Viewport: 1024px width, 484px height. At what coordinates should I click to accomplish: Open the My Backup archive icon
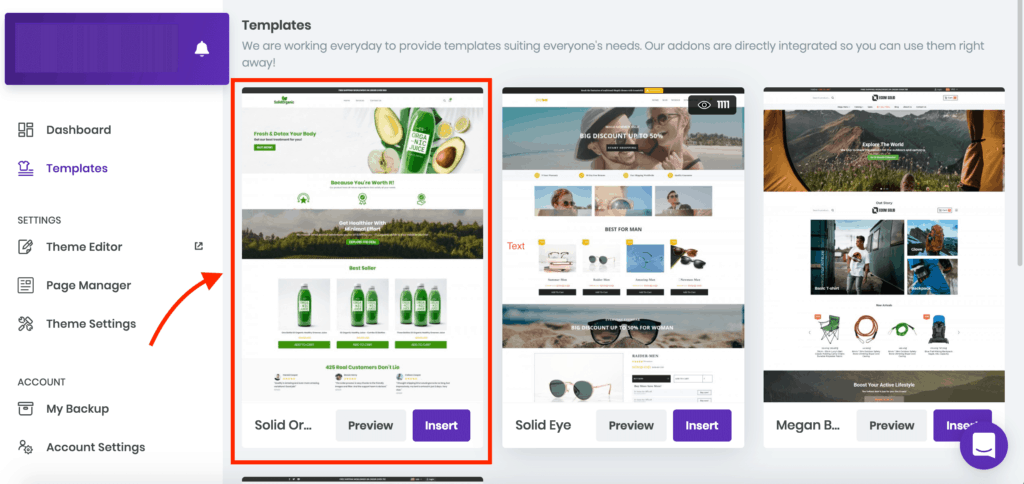[x=25, y=409]
